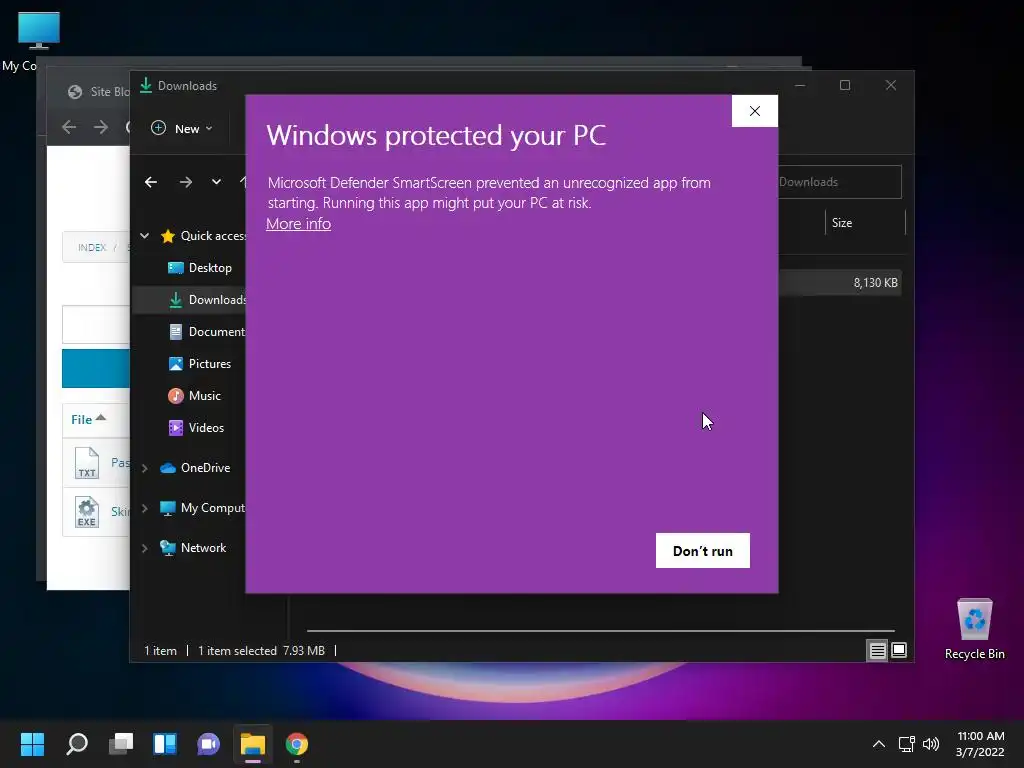Screen dimensions: 1024x768
Task: Click the horizontal scrollbar in Downloads window
Action: [601, 631]
